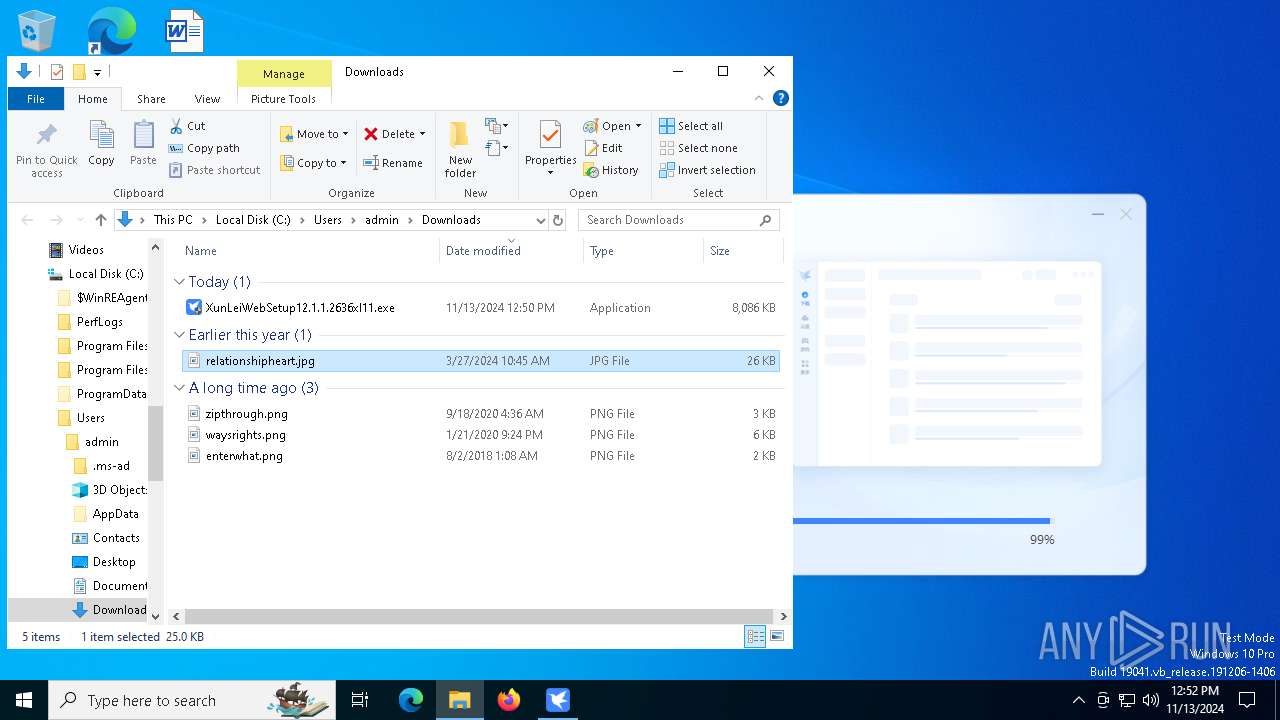This screenshot has width=1280, height=720.
Task: Open Word shortcut on desktop
Action: [x=185, y=31]
